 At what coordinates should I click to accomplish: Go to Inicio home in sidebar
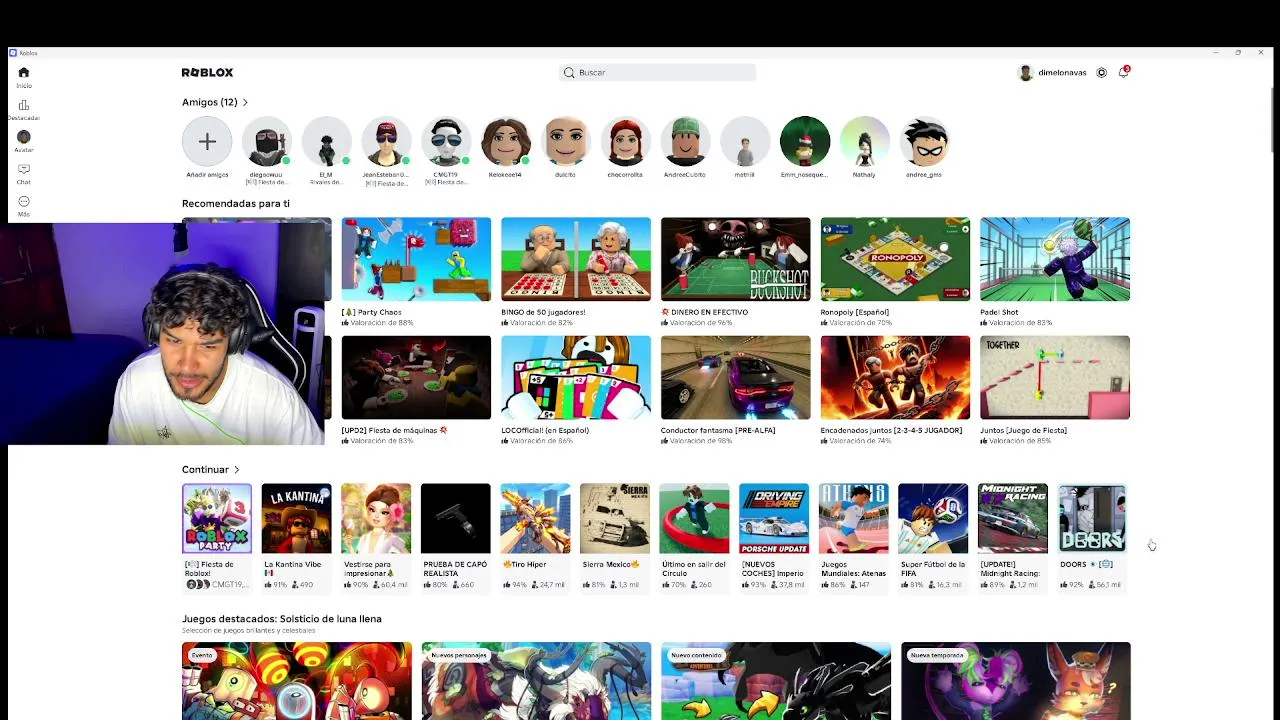[x=24, y=77]
